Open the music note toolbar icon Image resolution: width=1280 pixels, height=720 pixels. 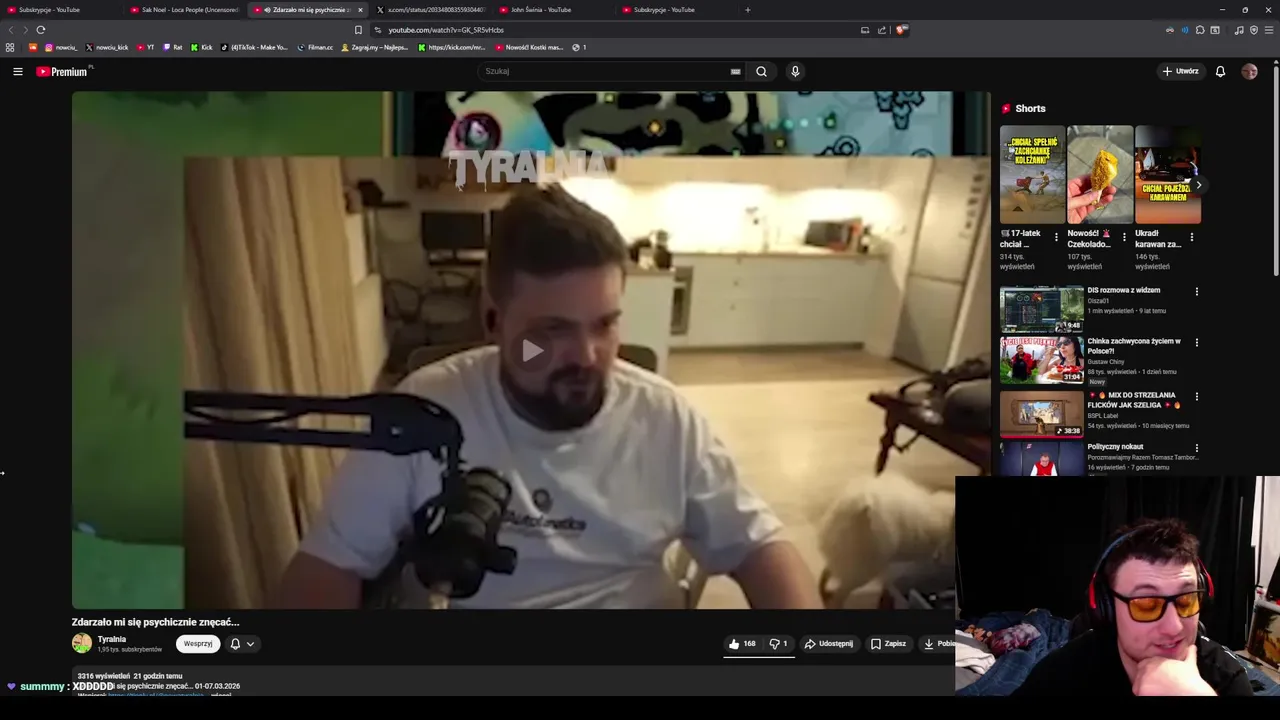pyautogui.click(x=1239, y=30)
